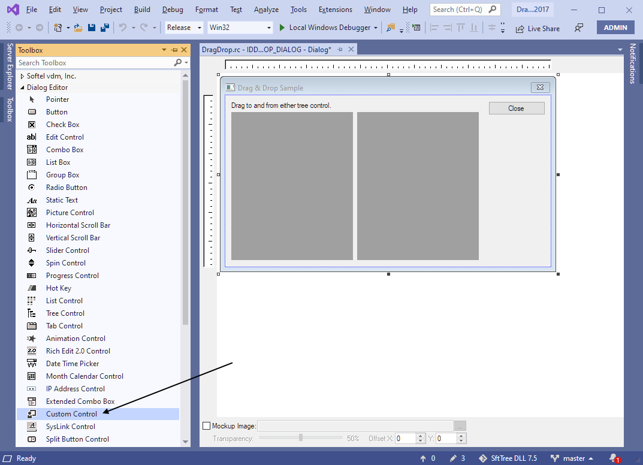643x465 pixels.
Task: Click the Undo toolbar button
Action: [x=123, y=27]
